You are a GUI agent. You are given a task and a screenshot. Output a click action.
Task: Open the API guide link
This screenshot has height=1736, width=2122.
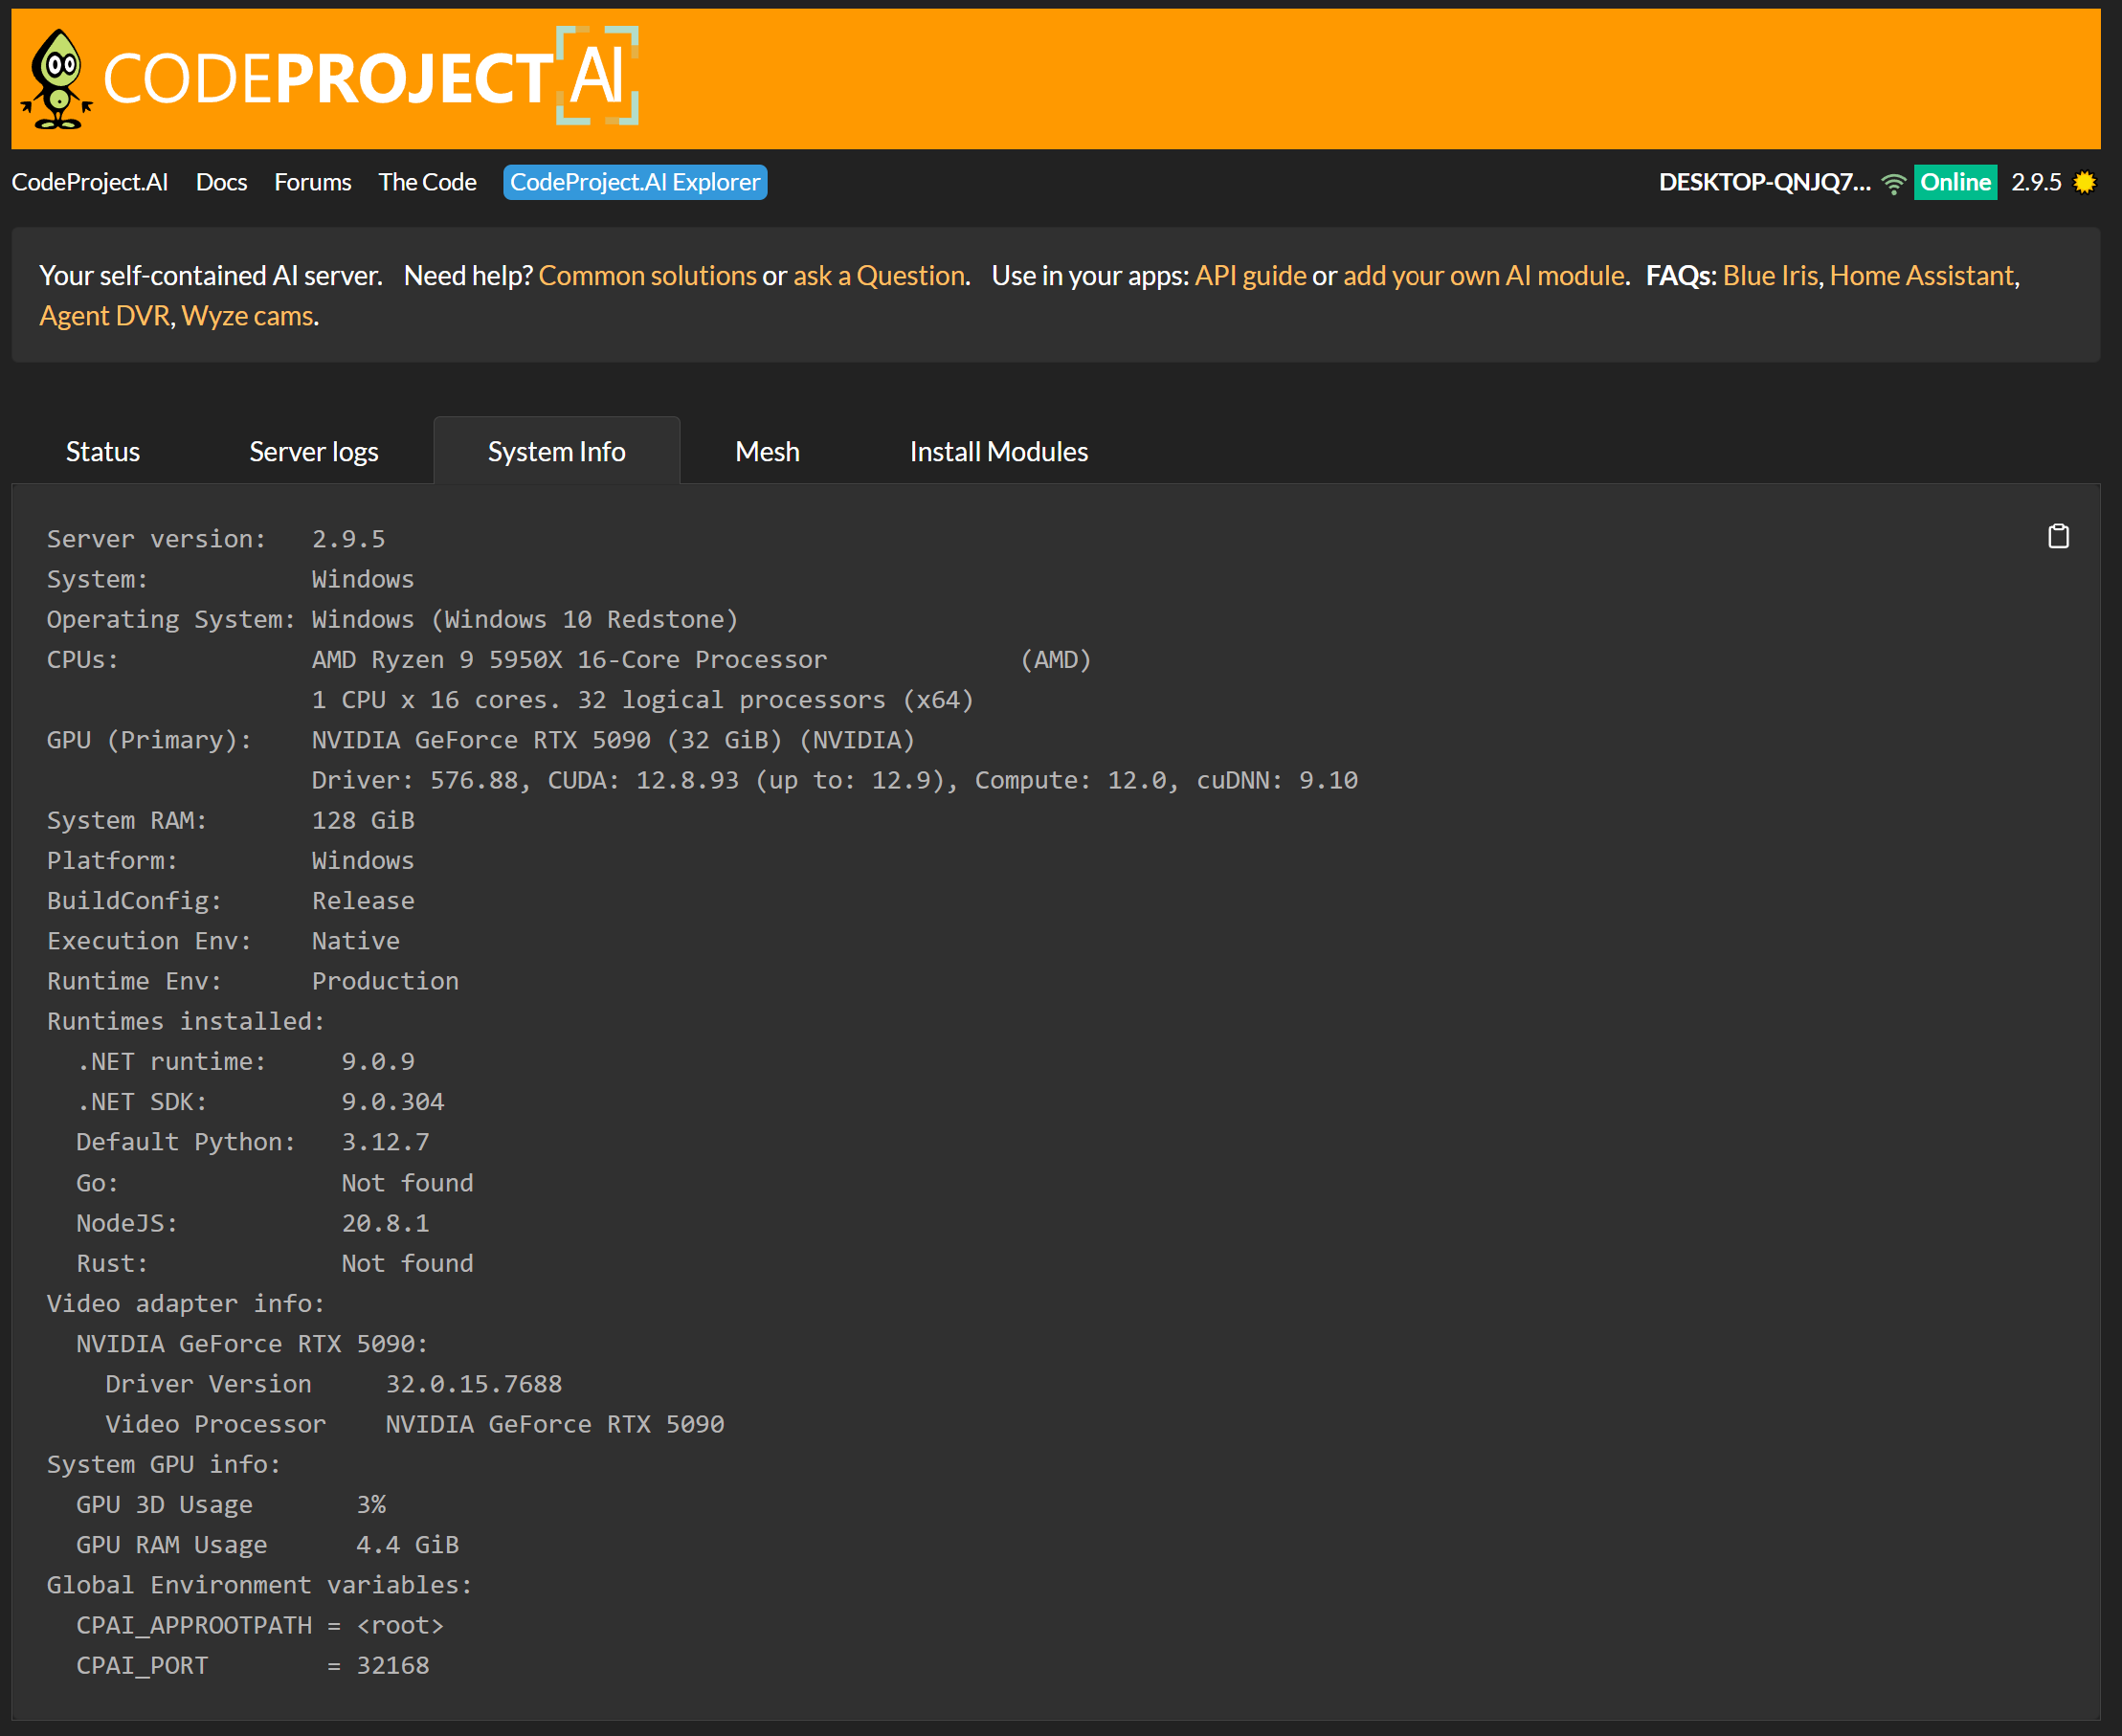click(1250, 276)
